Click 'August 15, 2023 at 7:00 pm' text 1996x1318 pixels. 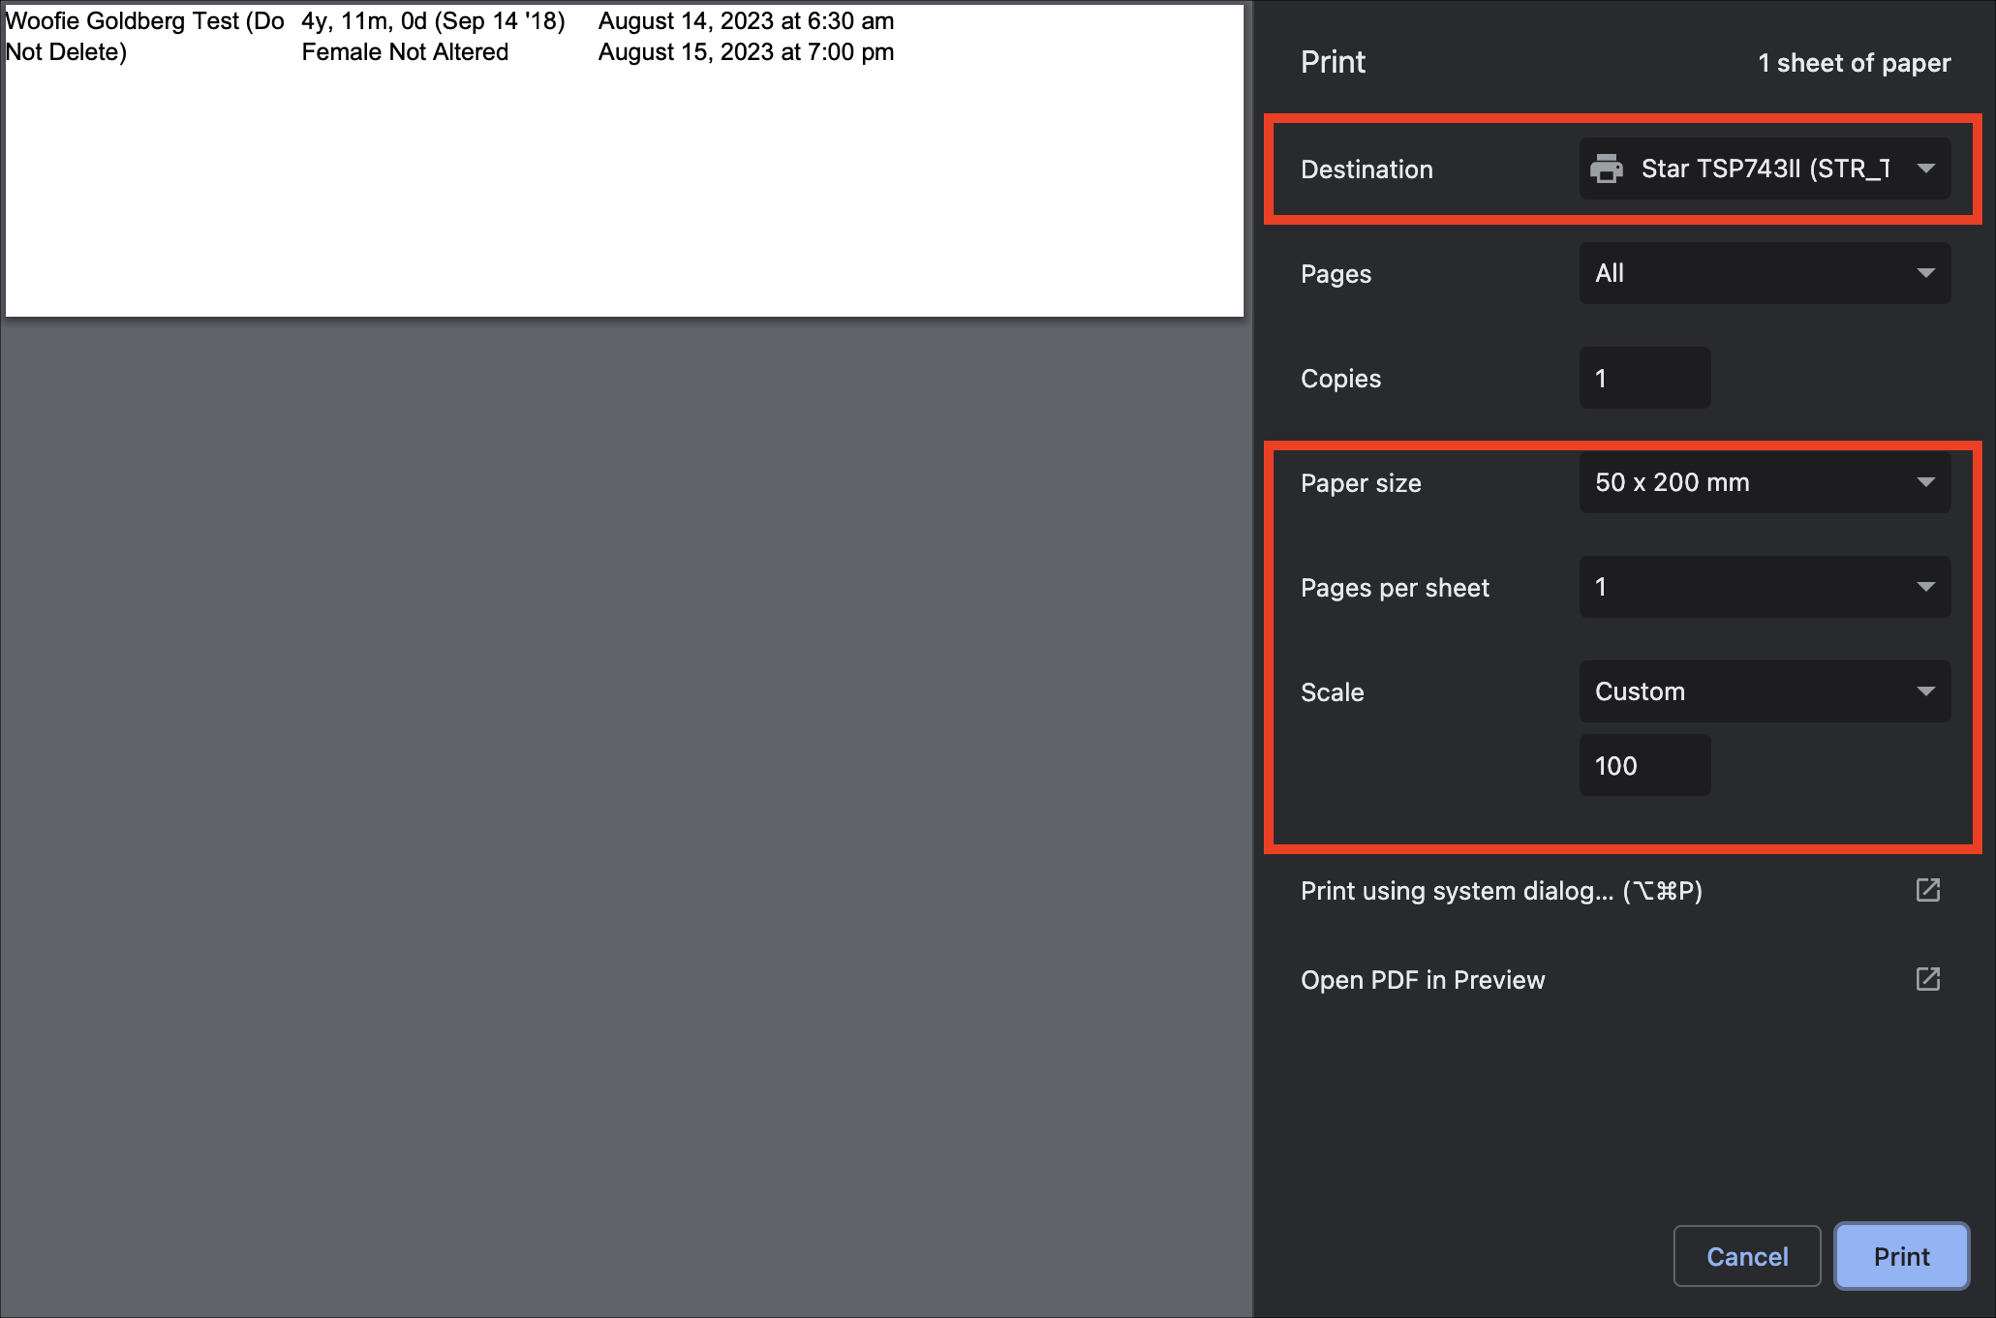click(x=746, y=52)
